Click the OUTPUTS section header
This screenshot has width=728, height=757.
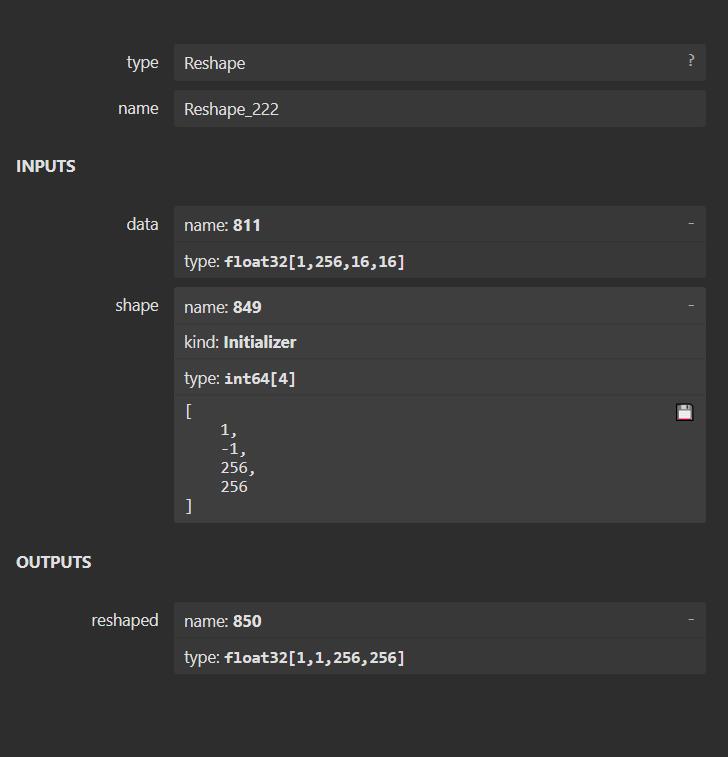[x=54, y=562]
